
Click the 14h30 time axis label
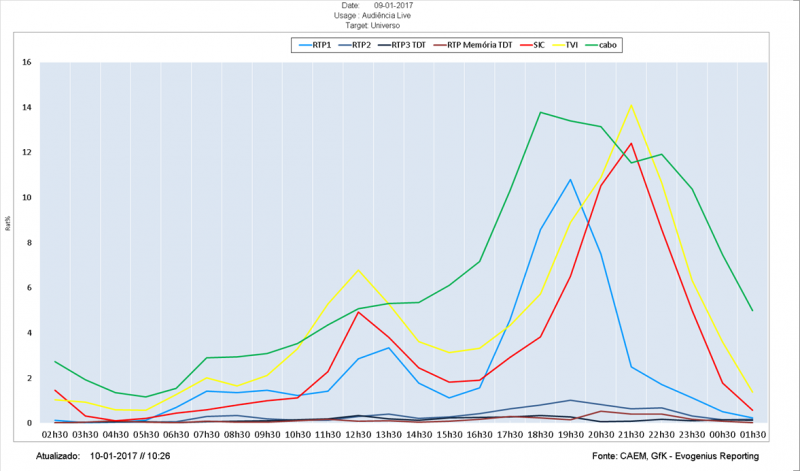pyautogui.click(x=419, y=435)
